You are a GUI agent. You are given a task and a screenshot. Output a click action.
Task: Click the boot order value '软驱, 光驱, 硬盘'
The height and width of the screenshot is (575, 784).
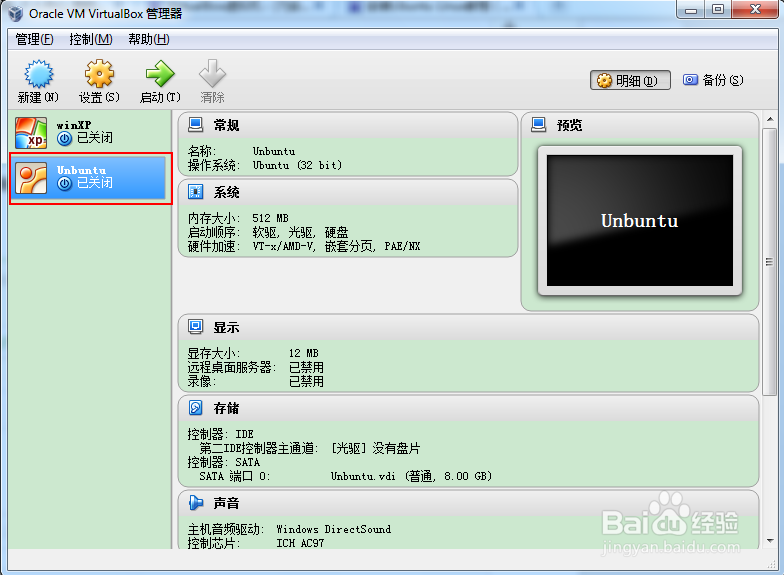[x=300, y=232]
